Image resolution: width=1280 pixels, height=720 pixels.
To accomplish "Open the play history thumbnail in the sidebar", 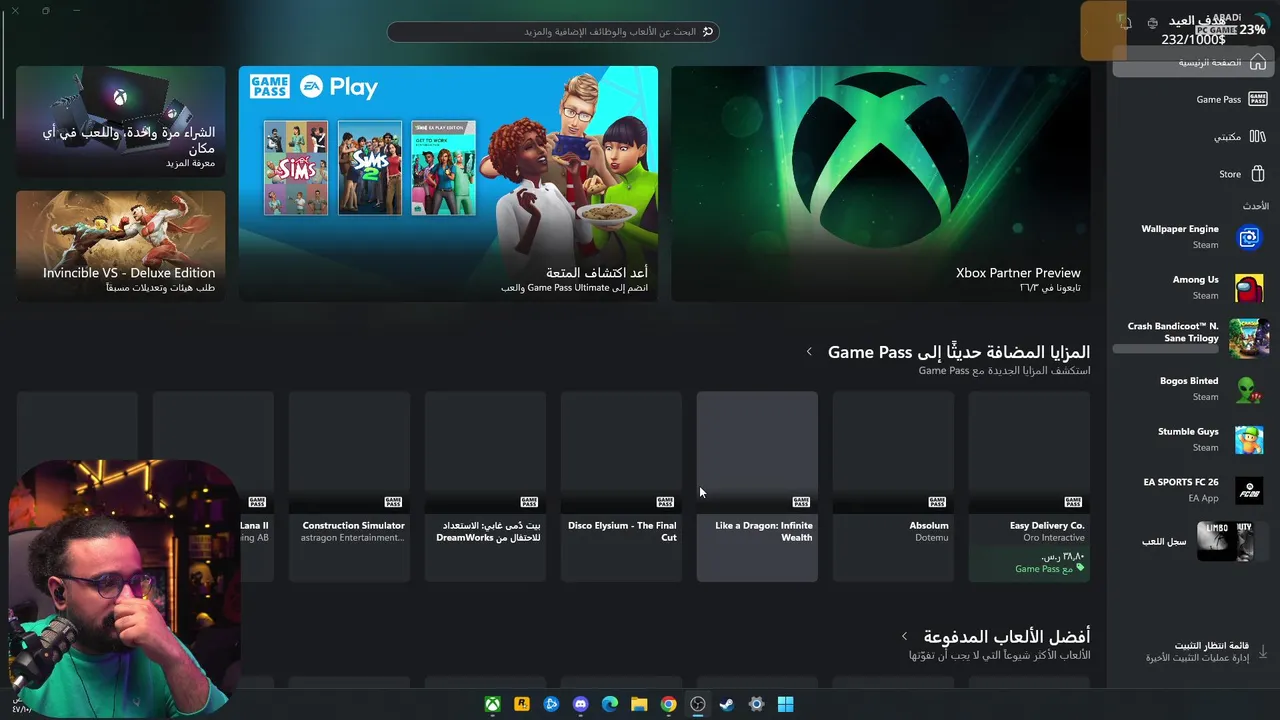I will coord(1225,541).
